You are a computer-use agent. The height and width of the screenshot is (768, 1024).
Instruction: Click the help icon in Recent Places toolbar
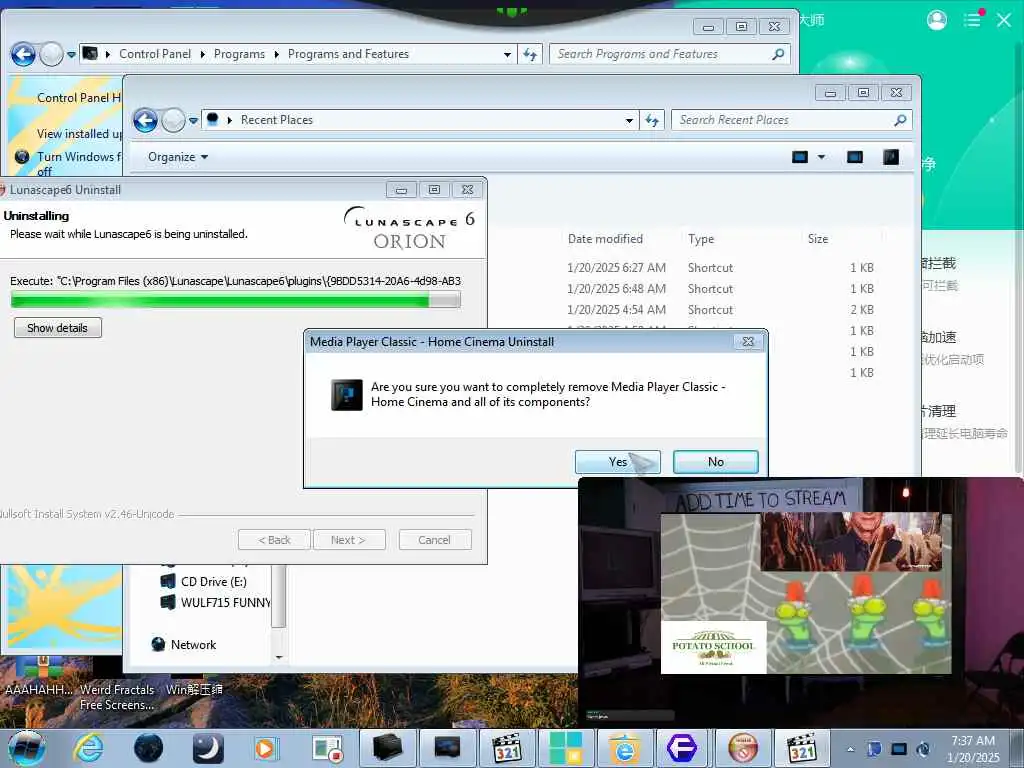coord(891,157)
